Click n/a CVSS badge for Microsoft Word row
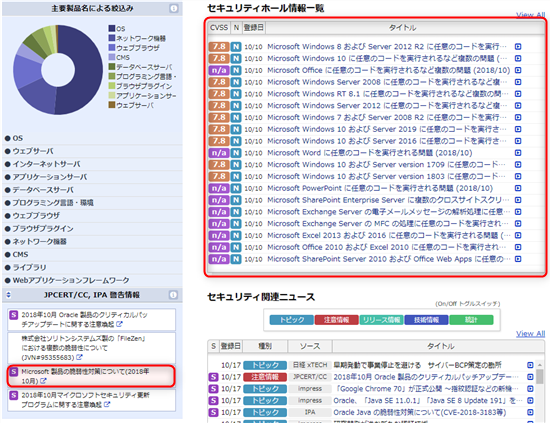This screenshot has height=423, width=550. point(219,153)
